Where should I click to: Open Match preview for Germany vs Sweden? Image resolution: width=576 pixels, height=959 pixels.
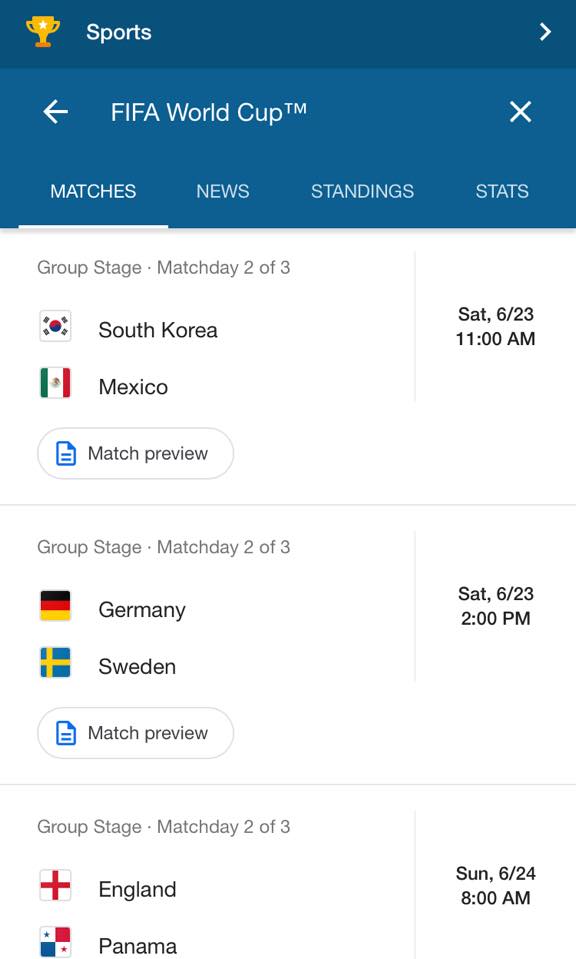point(136,733)
